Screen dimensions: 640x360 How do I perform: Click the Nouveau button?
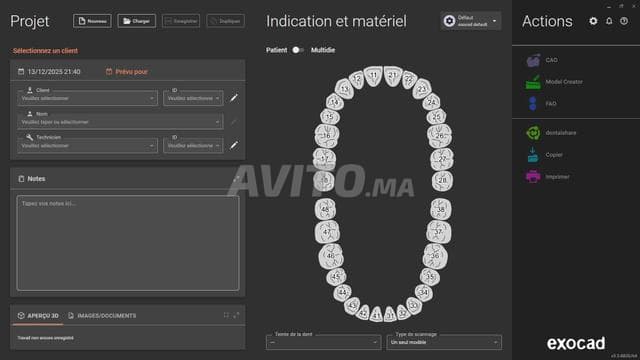tap(92, 21)
